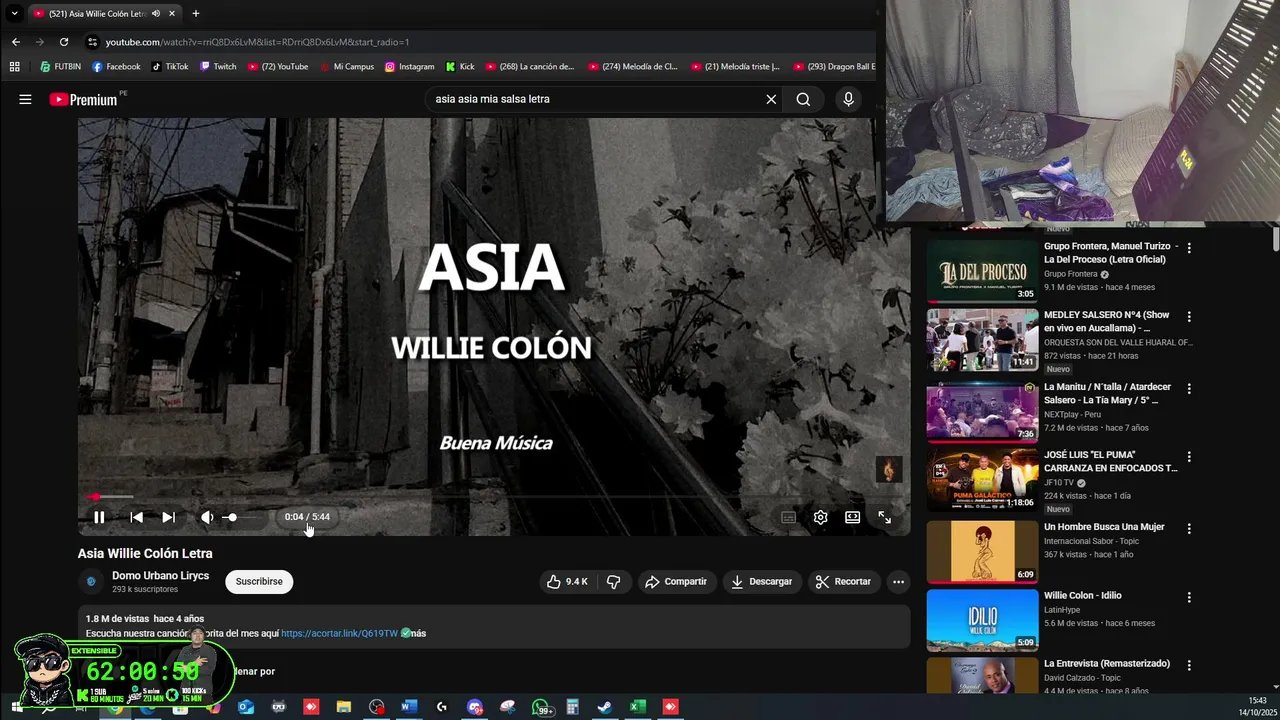The width and height of the screenshot is (1280, 720).
Task: Reload the page with the refresh icon
Action: (x=64, y=42)
